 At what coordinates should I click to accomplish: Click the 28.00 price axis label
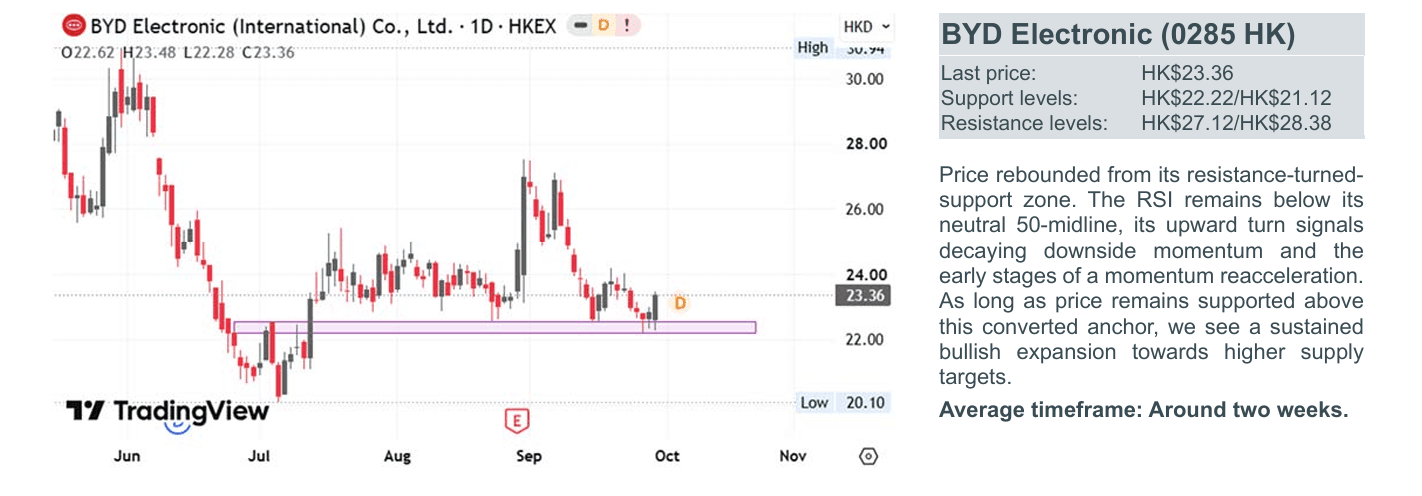pos(864,144)
